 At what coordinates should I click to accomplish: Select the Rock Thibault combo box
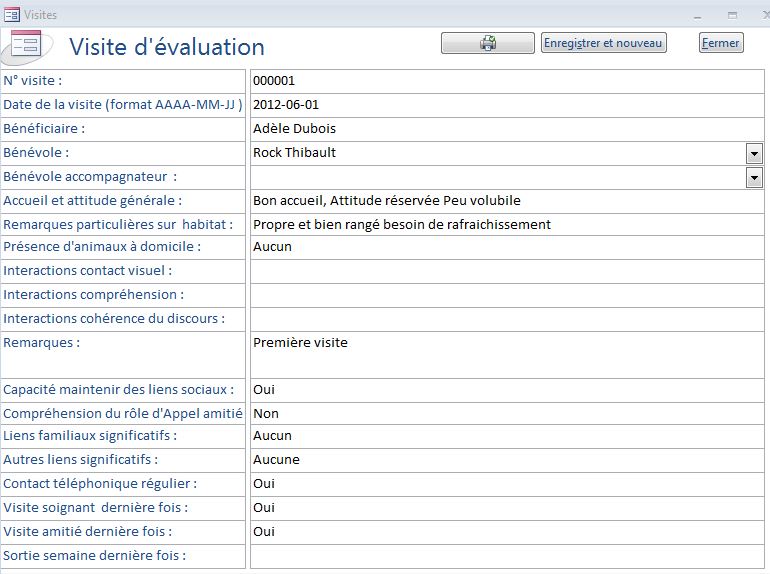click(507, 153)
